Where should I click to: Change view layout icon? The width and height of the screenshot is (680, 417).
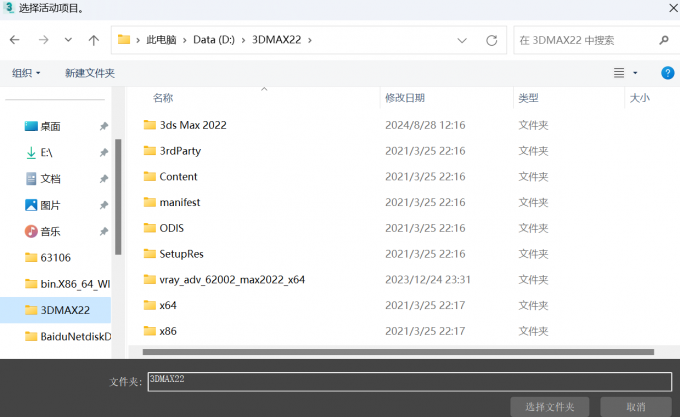click(x=619, y=73)
